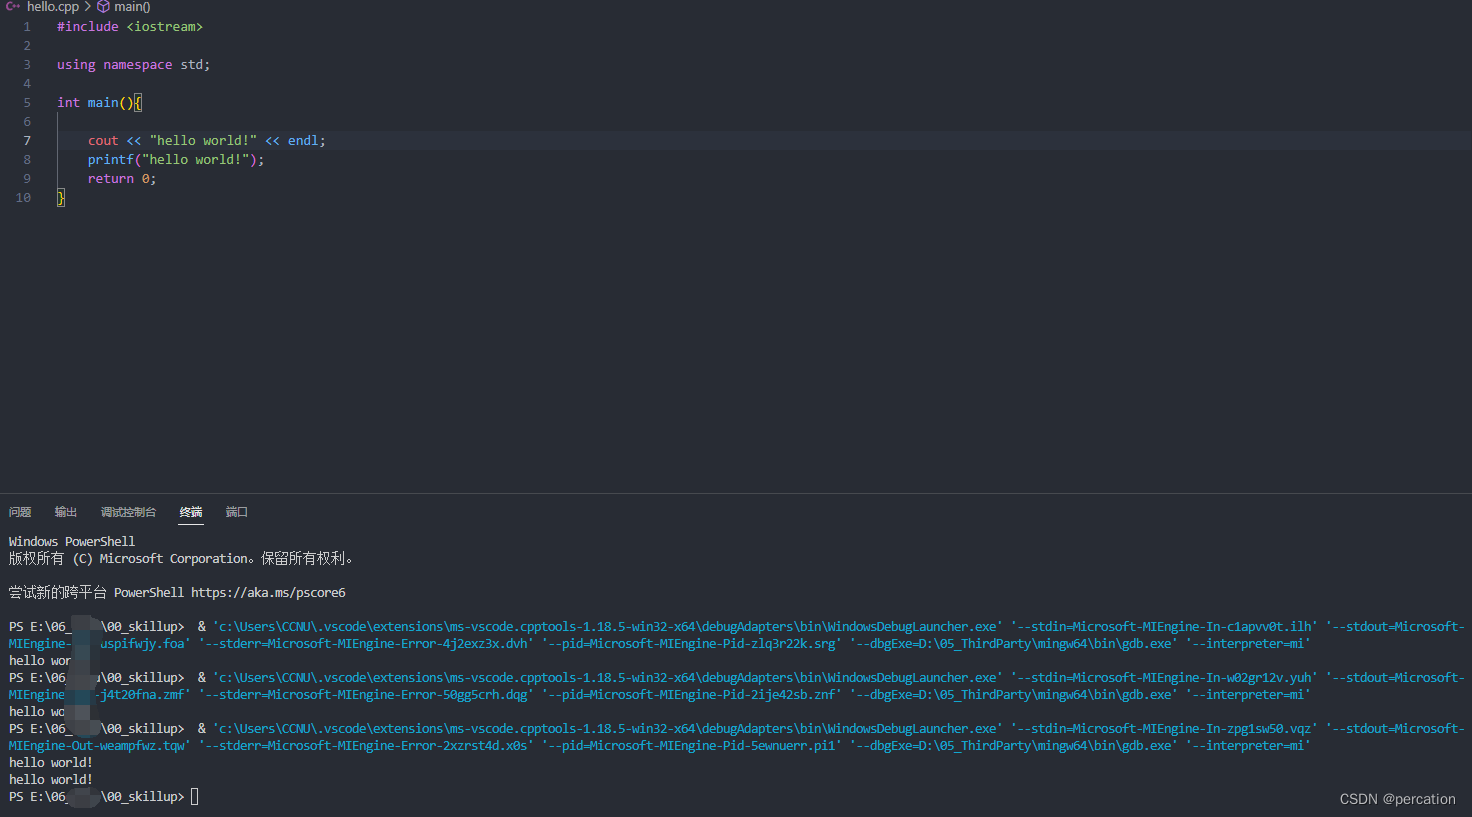Viewport: 1472px width, 817px height.
Task: Switch to the 输出 panel tab
Action: coord(65,512)
